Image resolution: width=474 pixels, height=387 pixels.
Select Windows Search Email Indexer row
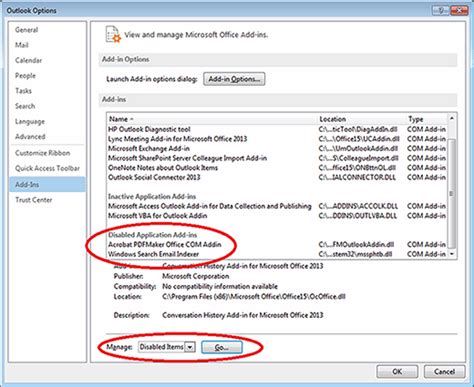(277, 254)
